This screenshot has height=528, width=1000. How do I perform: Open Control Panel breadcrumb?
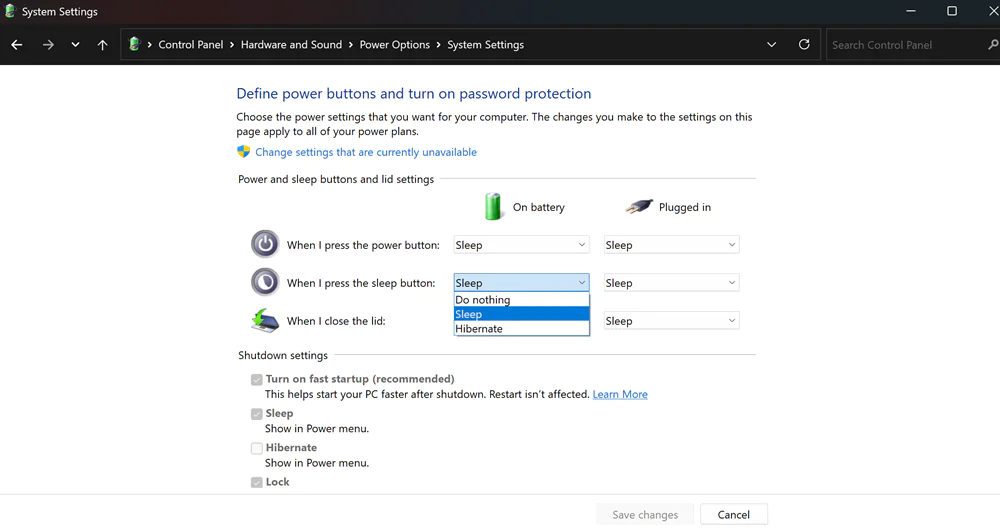click(x=191, y=45)
